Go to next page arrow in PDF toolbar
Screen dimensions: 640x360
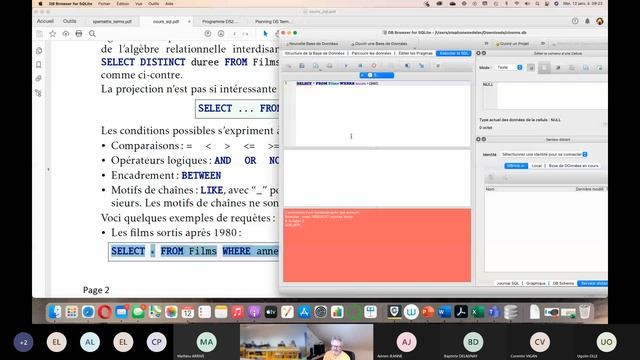pyautogui.click(x=221, y=34)
